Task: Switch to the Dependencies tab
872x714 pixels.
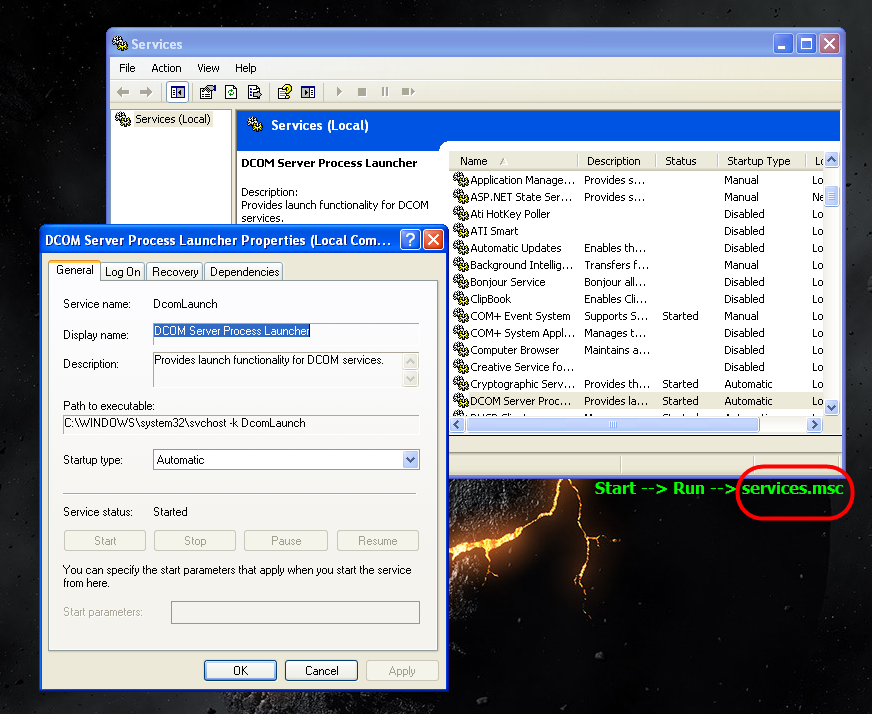Action: click(x=244, y=272)
